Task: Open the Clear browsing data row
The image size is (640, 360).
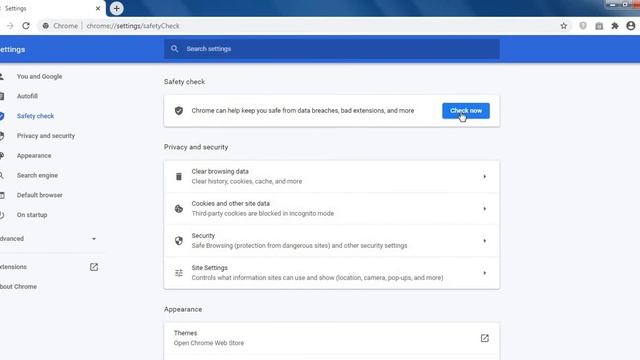Action: [331, 176]
